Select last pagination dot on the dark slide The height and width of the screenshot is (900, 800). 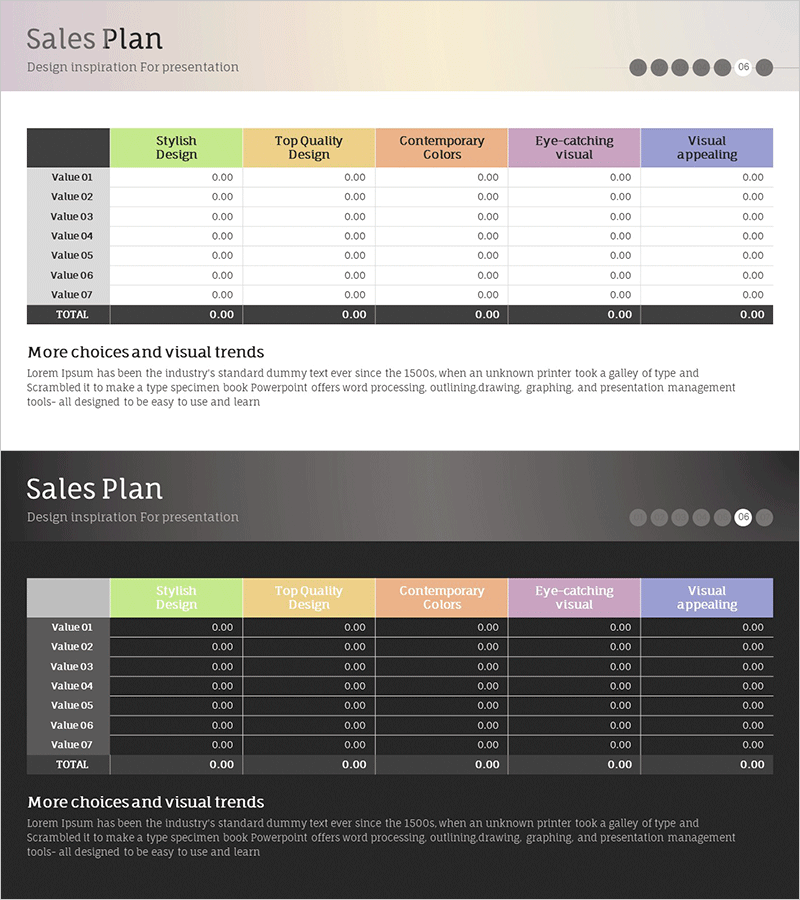pyautogui.click(x=764, y=517)
